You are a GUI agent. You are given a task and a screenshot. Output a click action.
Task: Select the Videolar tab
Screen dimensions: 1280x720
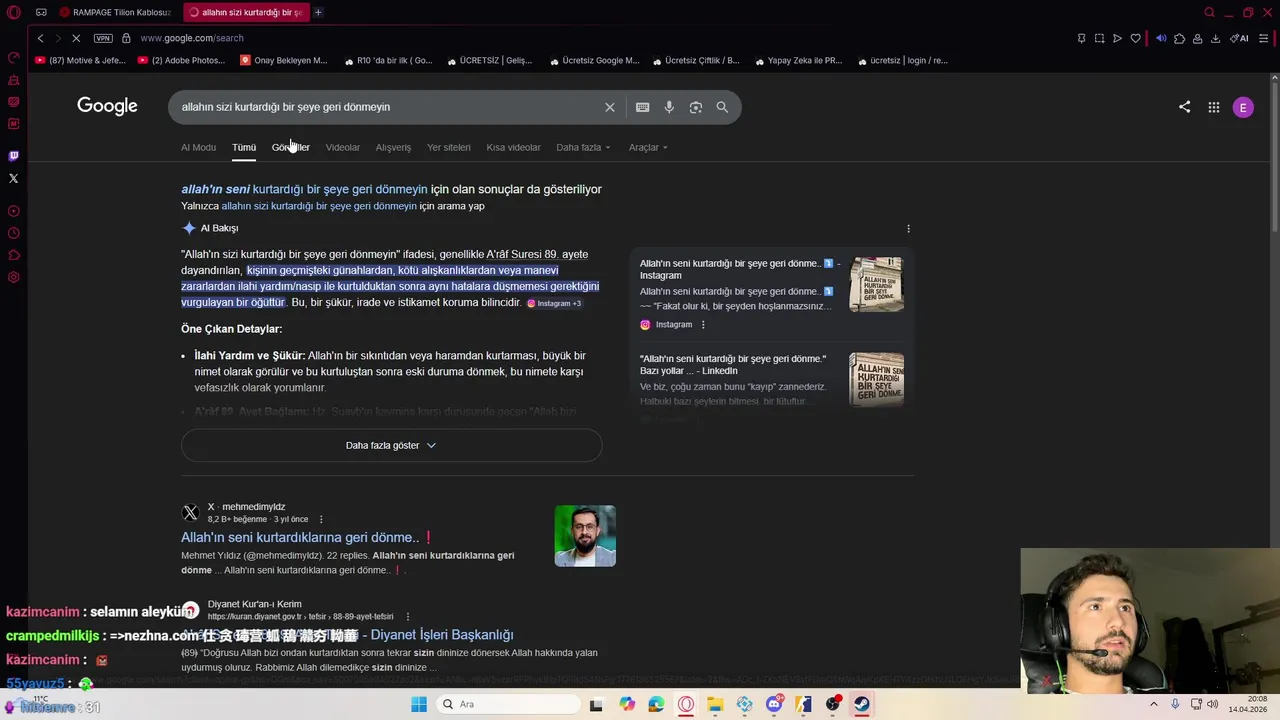point(343,147)
